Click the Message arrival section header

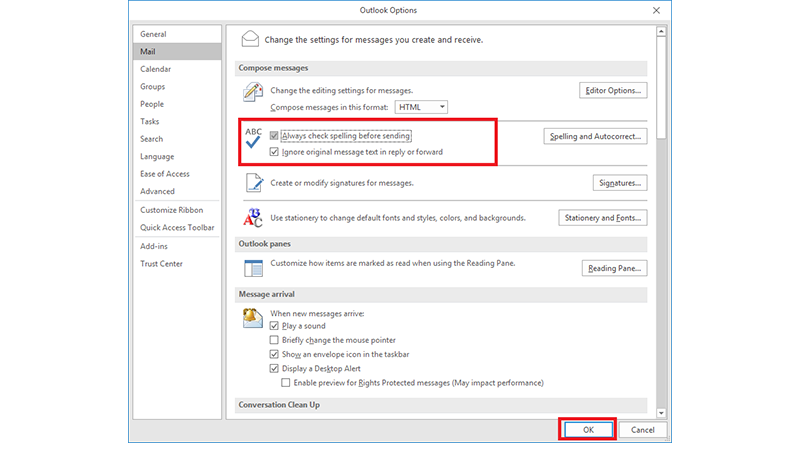coord(441,294)
